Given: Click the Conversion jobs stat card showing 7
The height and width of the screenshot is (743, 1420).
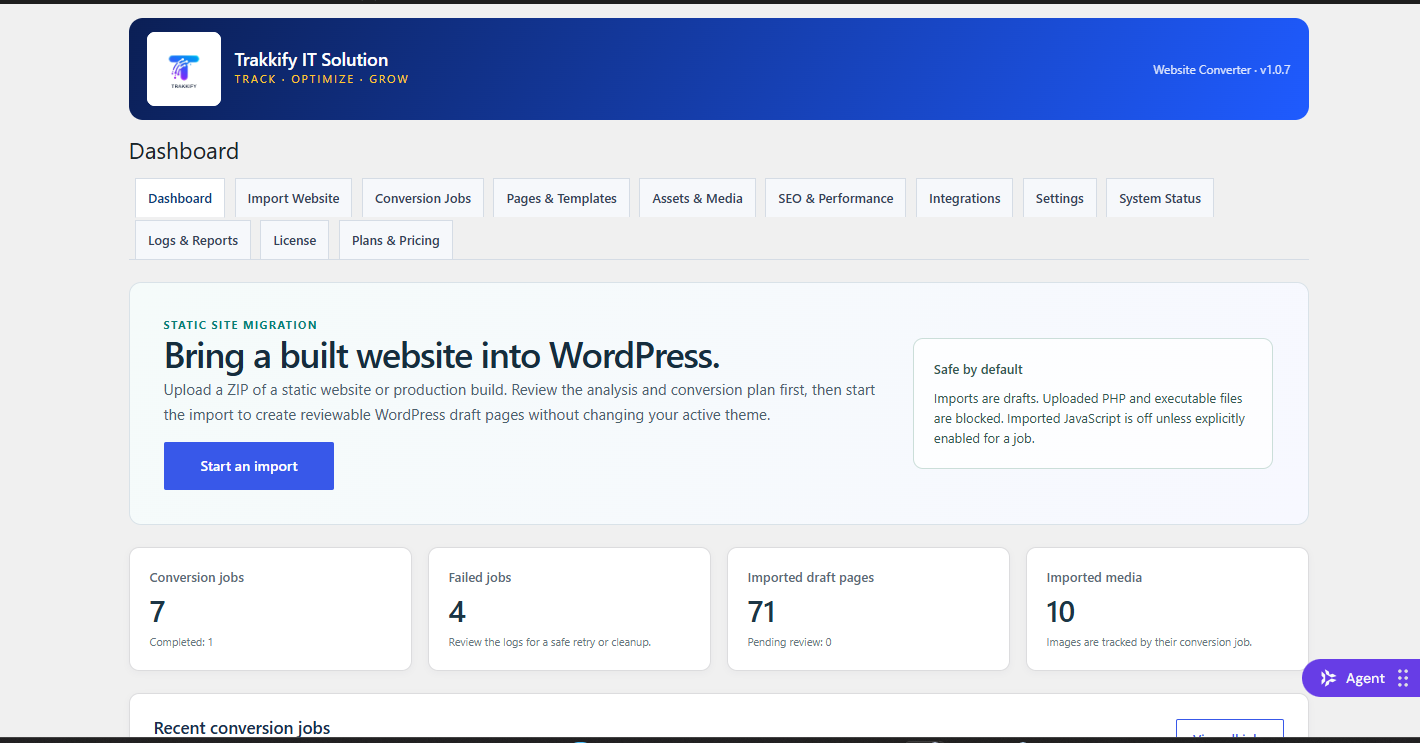Looking at the screenshot, I should [x=270, y=609].
